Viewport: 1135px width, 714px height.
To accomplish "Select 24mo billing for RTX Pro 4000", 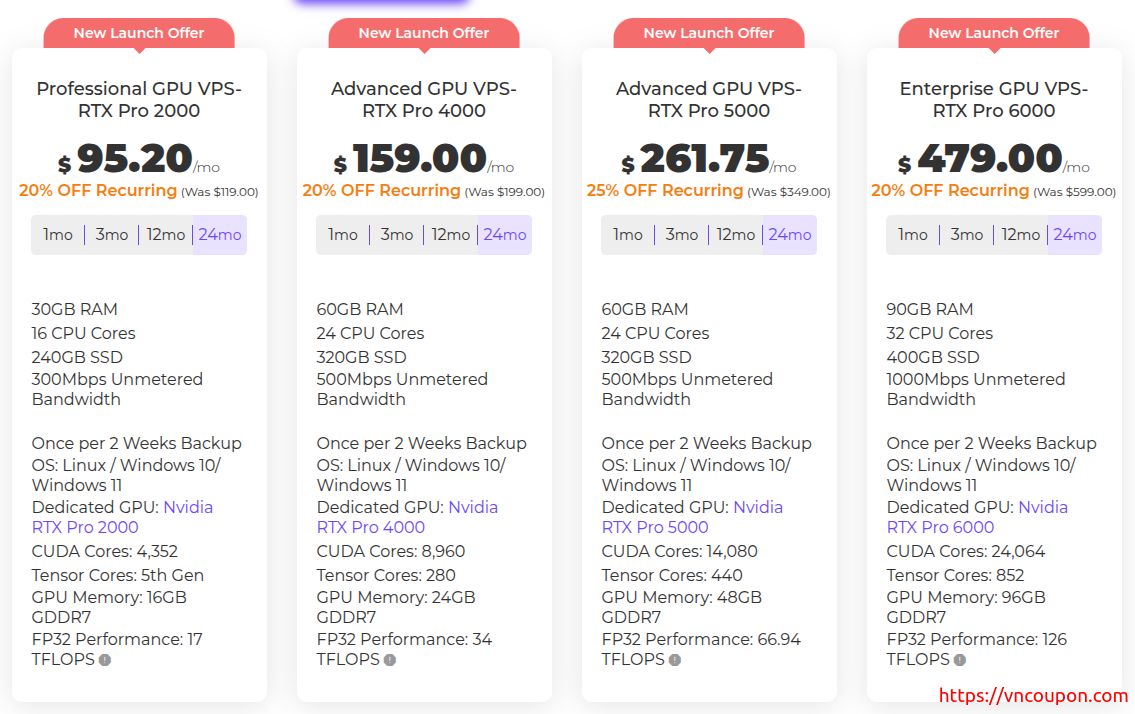I will coord(505,235).
